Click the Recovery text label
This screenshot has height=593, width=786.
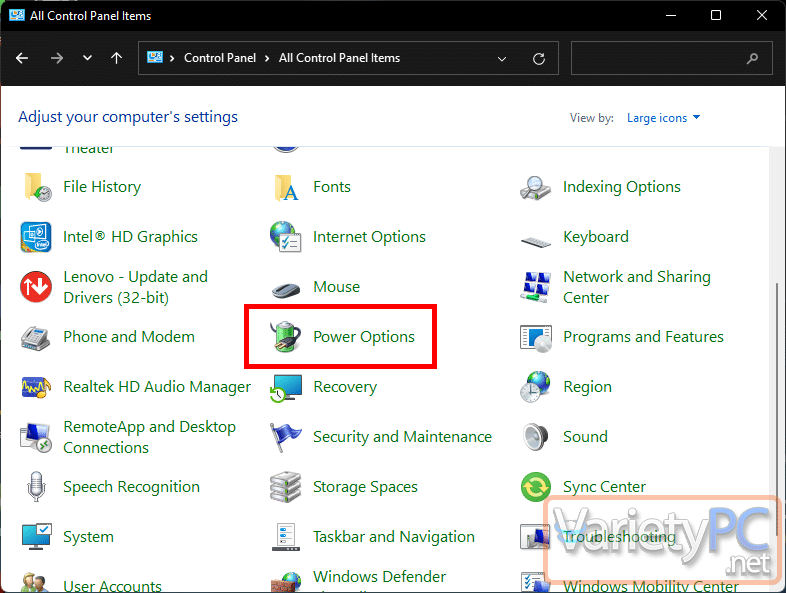pos(345,387)
